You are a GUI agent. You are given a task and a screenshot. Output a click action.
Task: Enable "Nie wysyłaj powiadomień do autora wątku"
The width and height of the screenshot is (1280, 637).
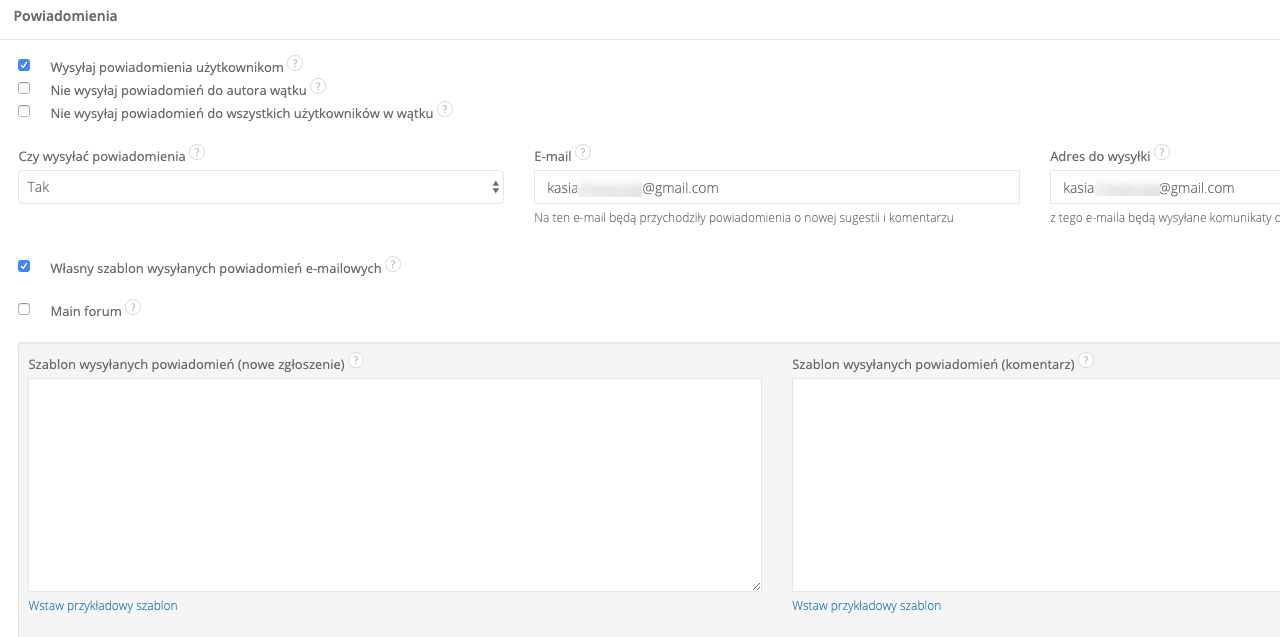point(24,88)
